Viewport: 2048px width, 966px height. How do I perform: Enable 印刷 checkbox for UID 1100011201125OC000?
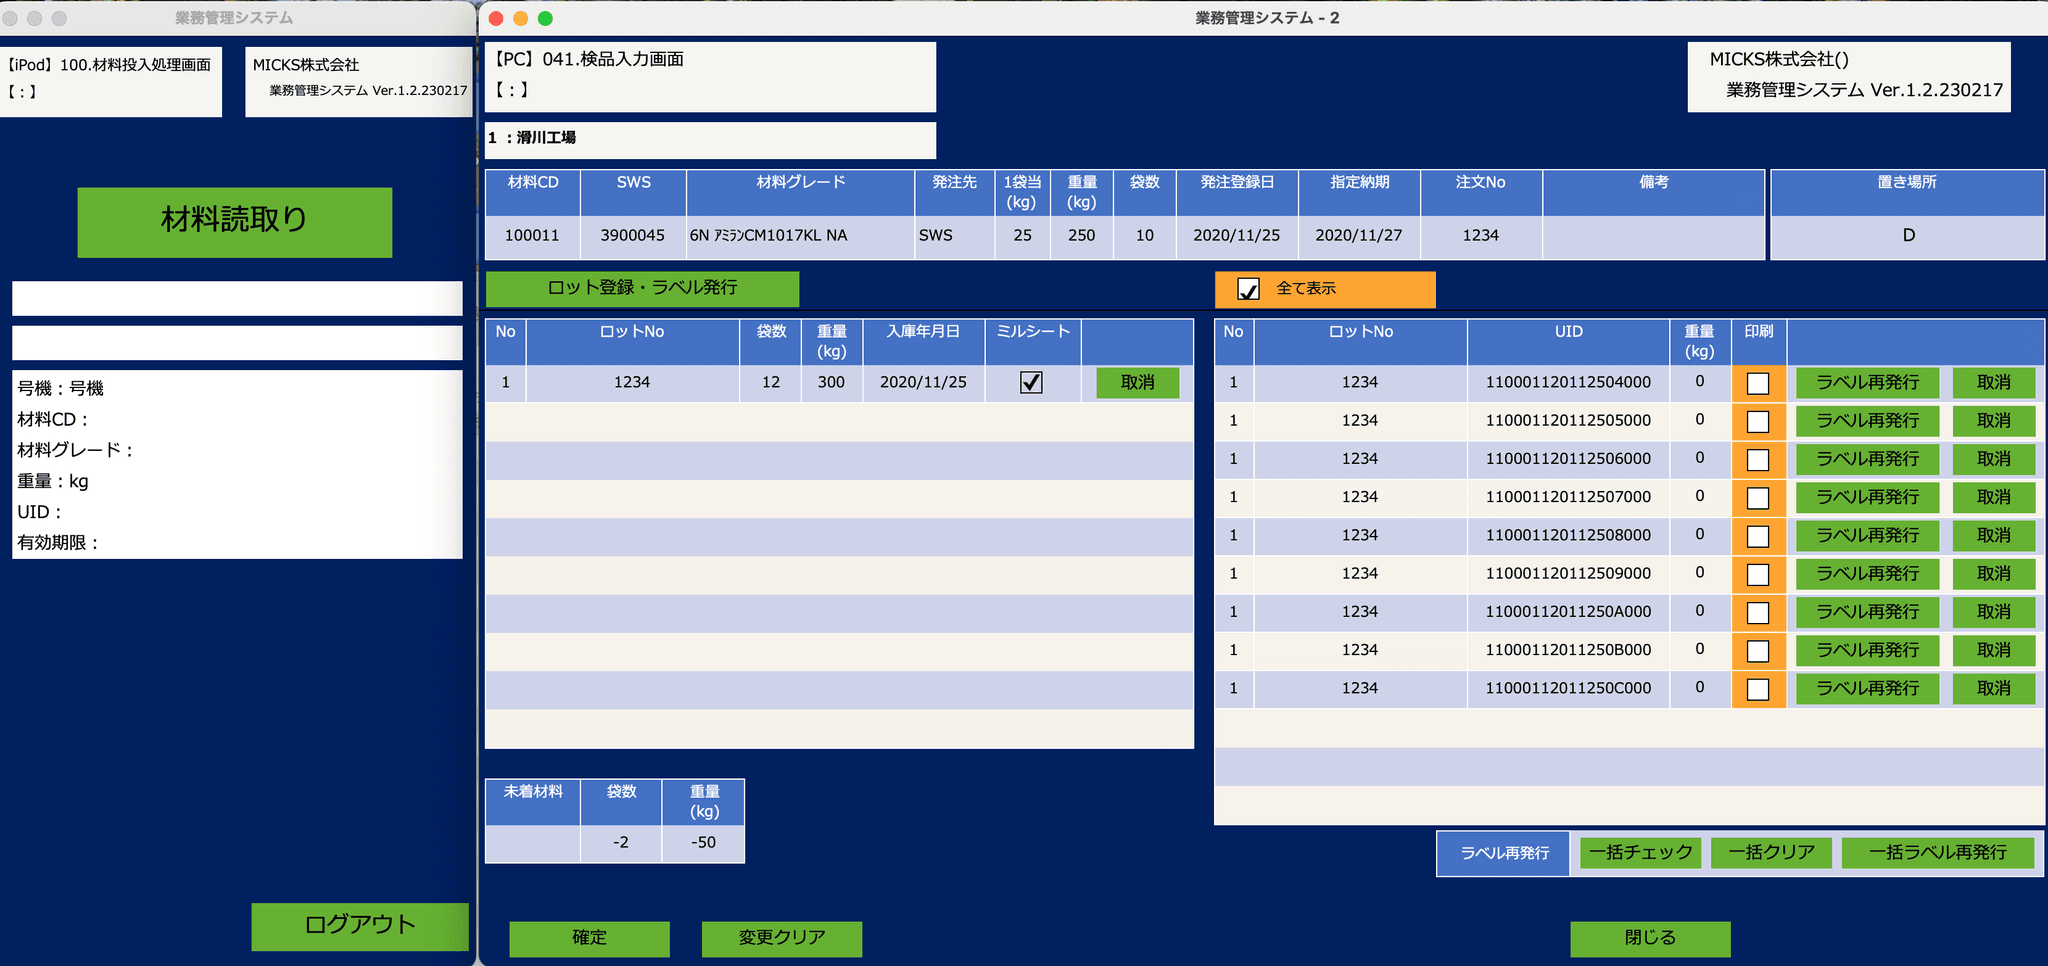point(1757,689)
